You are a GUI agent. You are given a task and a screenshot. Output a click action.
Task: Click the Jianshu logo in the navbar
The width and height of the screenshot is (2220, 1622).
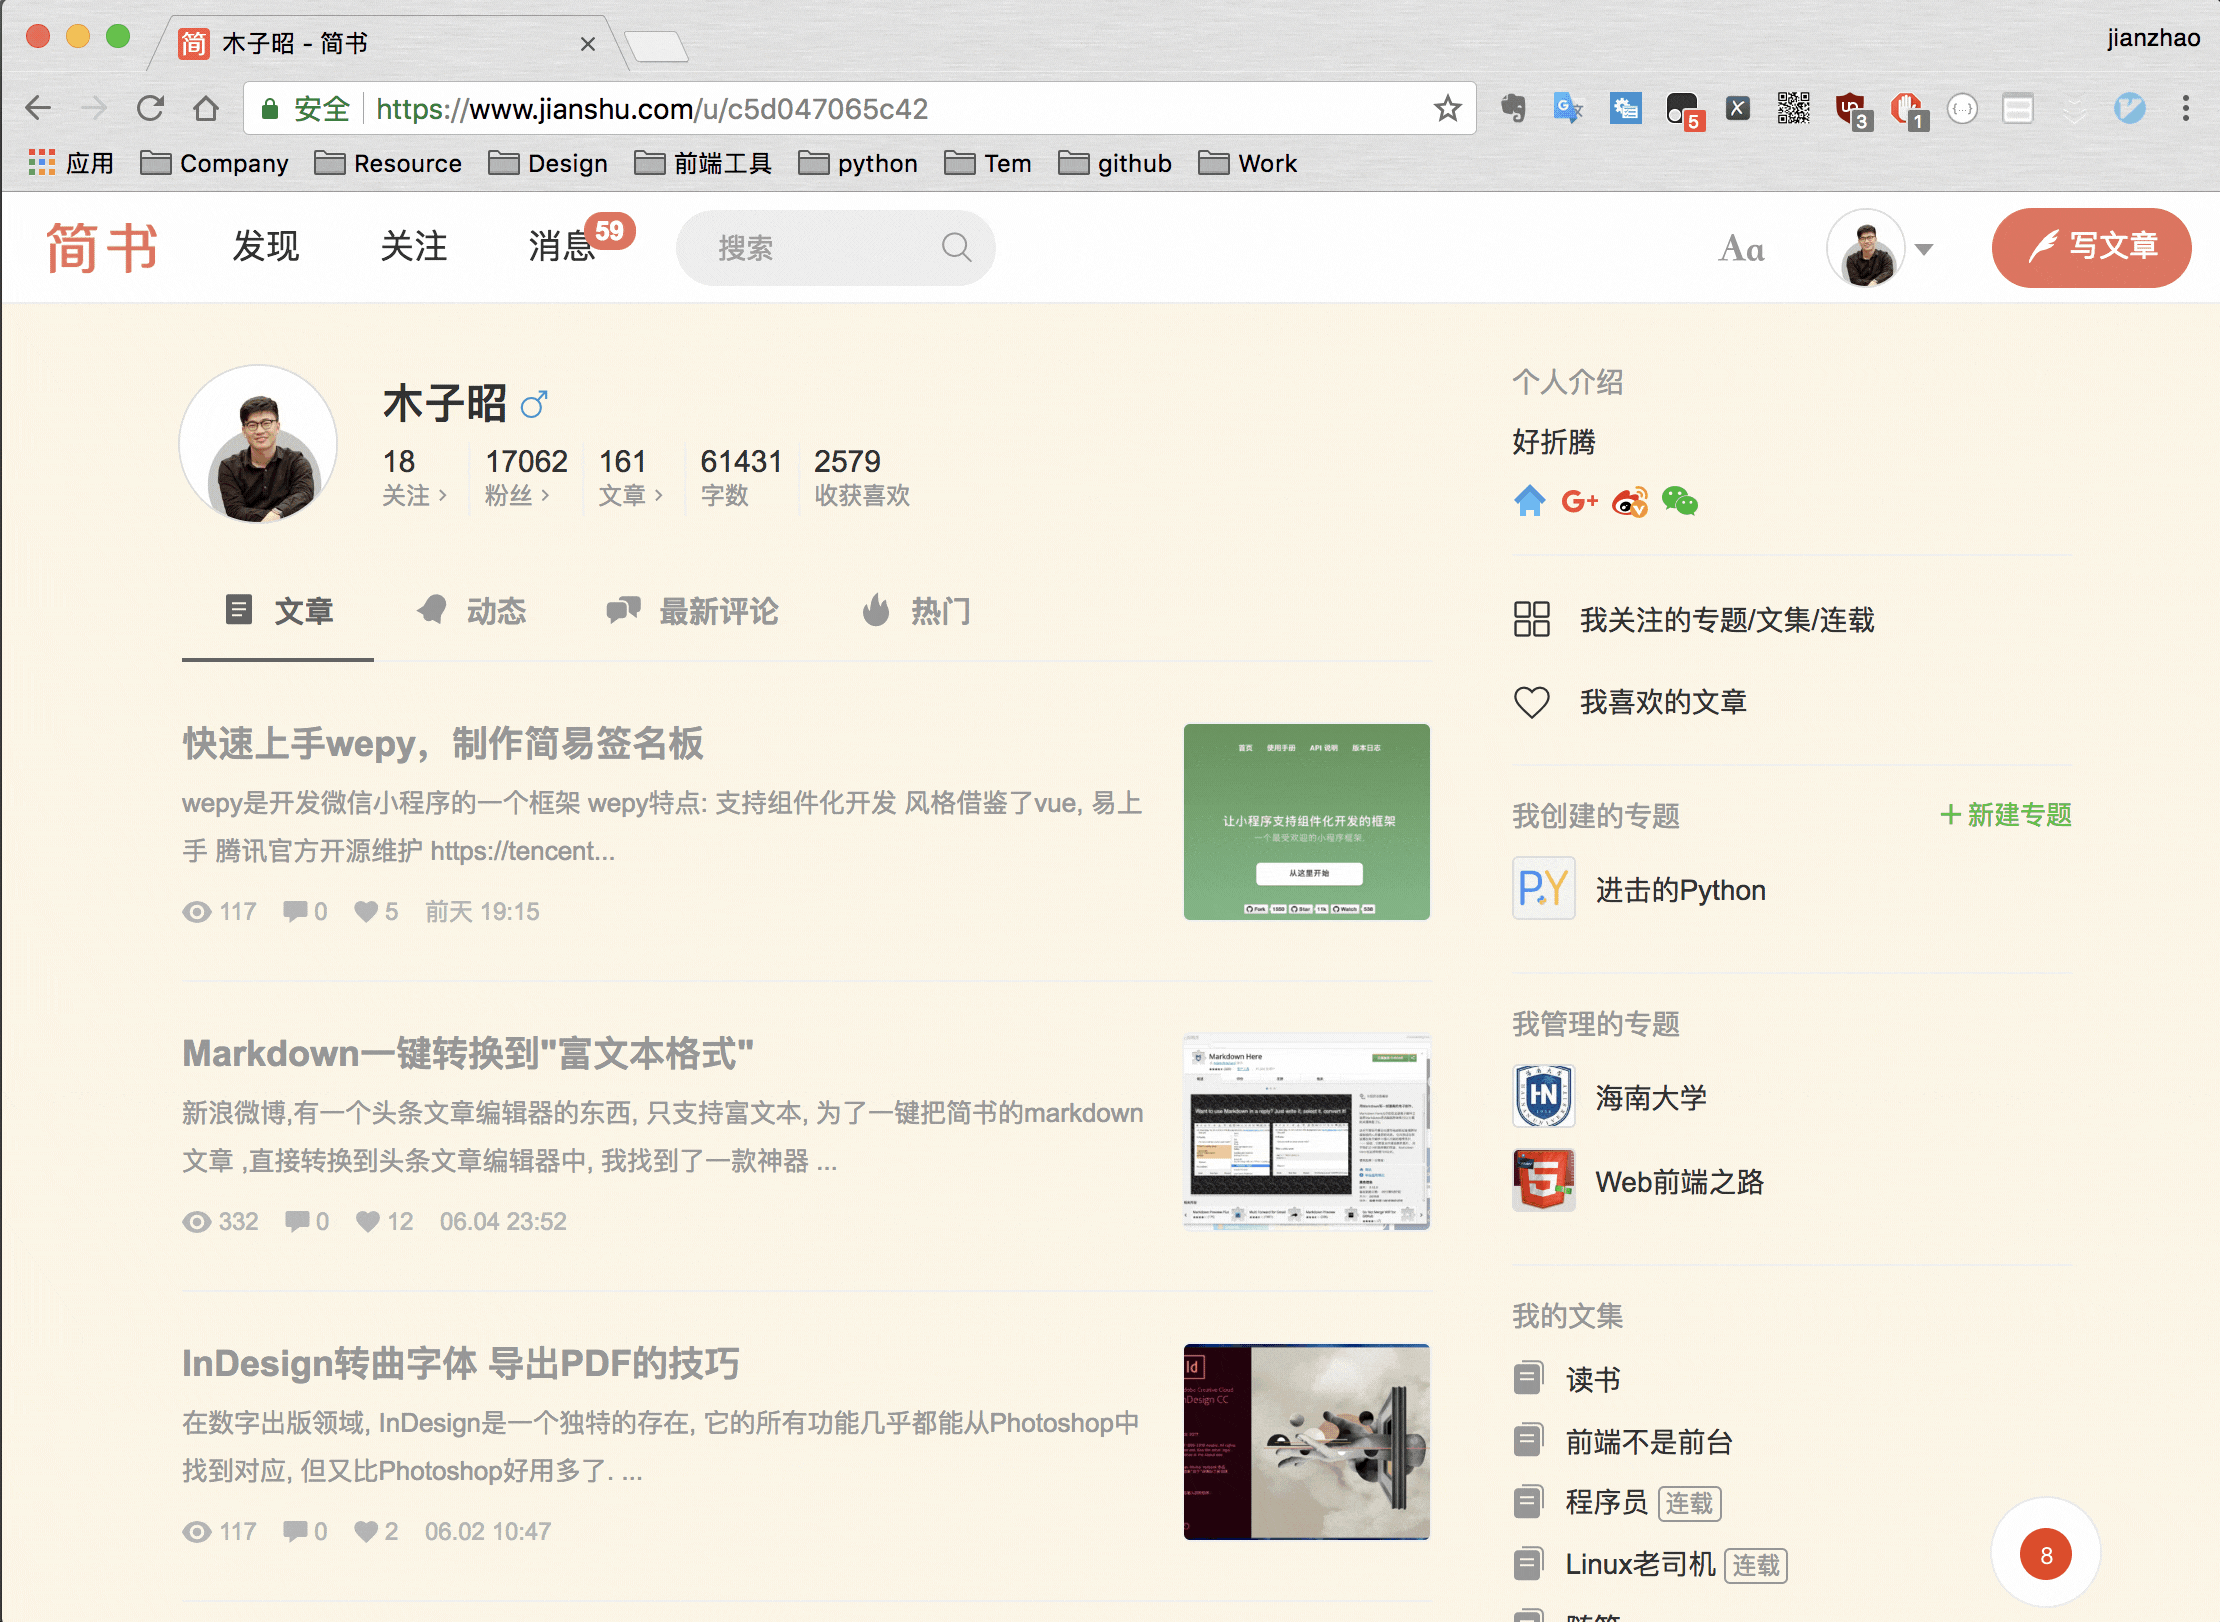[x=103, y=247]
